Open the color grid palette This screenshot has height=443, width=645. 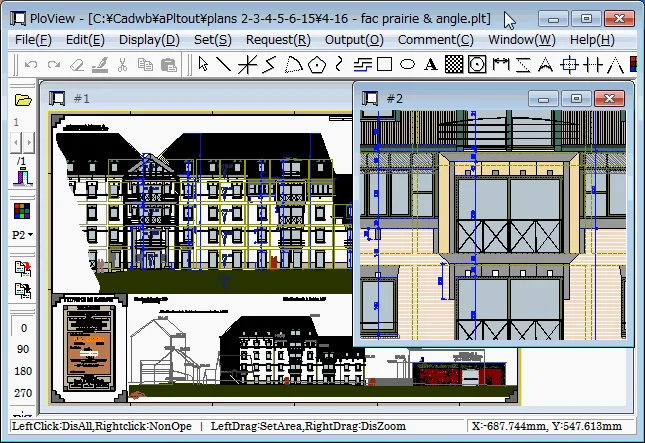coord(22,211)
